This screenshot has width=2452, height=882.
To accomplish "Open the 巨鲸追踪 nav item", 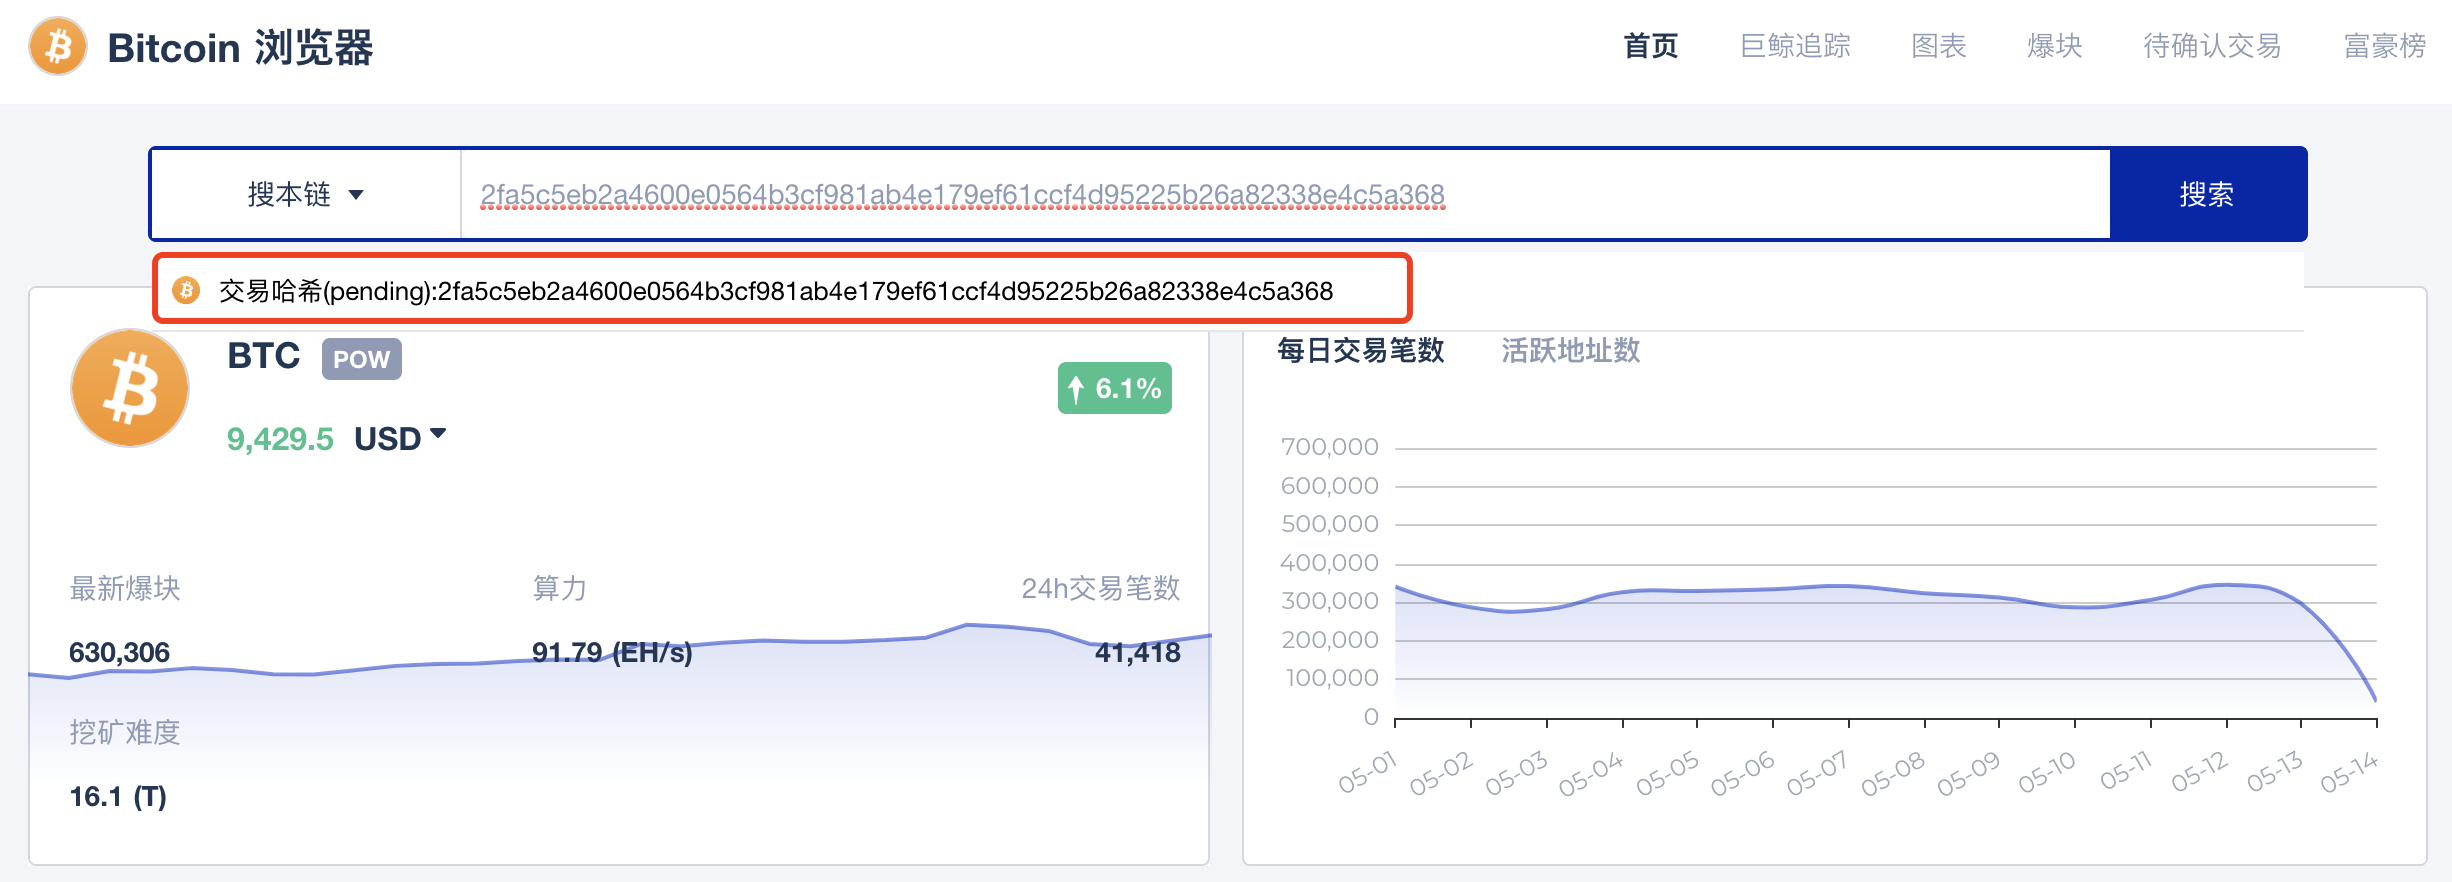I will coord(1795,46).
